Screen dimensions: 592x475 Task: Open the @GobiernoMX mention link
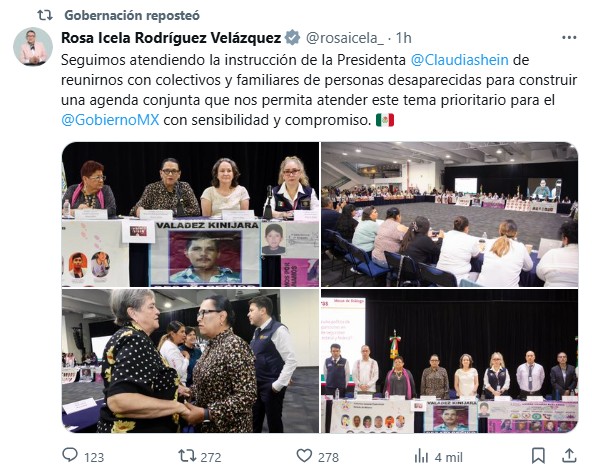point(110,120)
